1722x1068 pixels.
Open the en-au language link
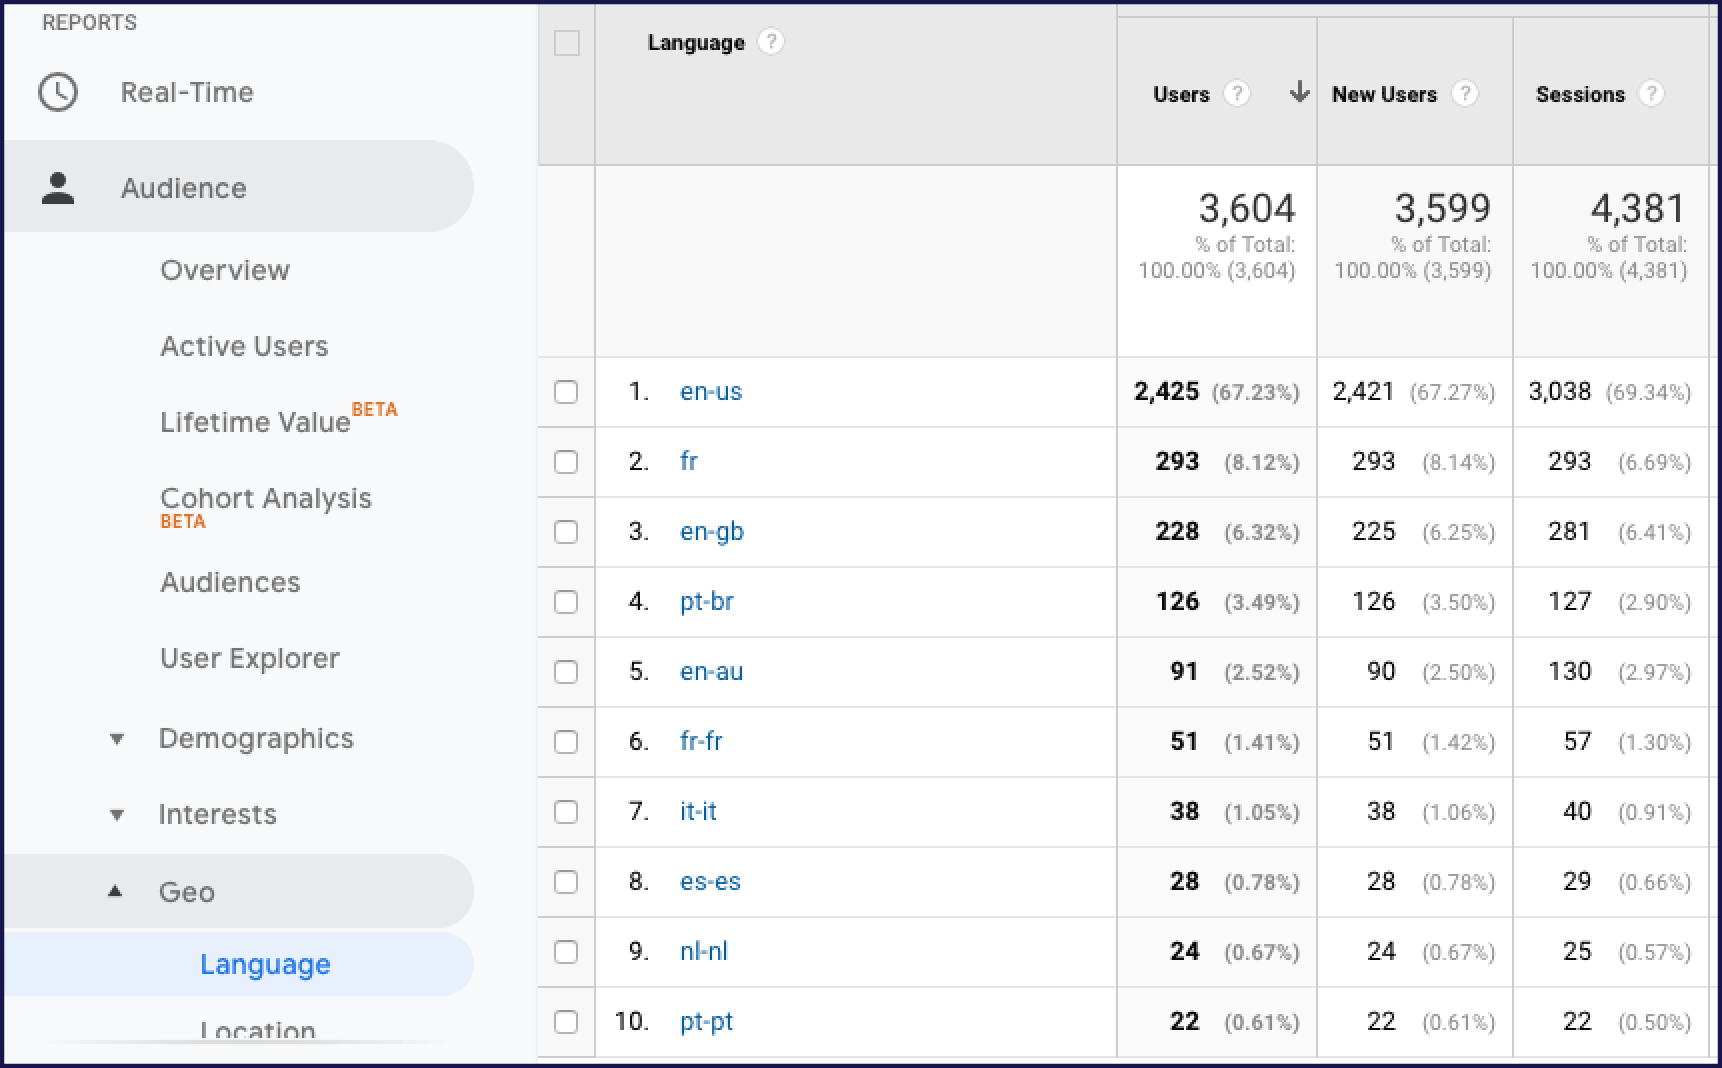[x=712, y=672]
